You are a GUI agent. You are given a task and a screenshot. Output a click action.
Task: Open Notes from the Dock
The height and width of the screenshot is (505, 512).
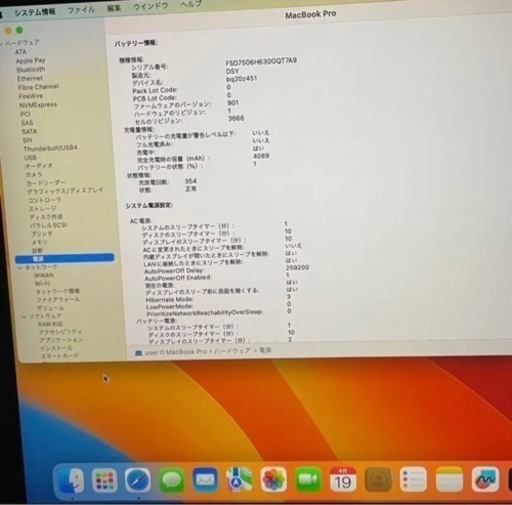tap(449, 479)
